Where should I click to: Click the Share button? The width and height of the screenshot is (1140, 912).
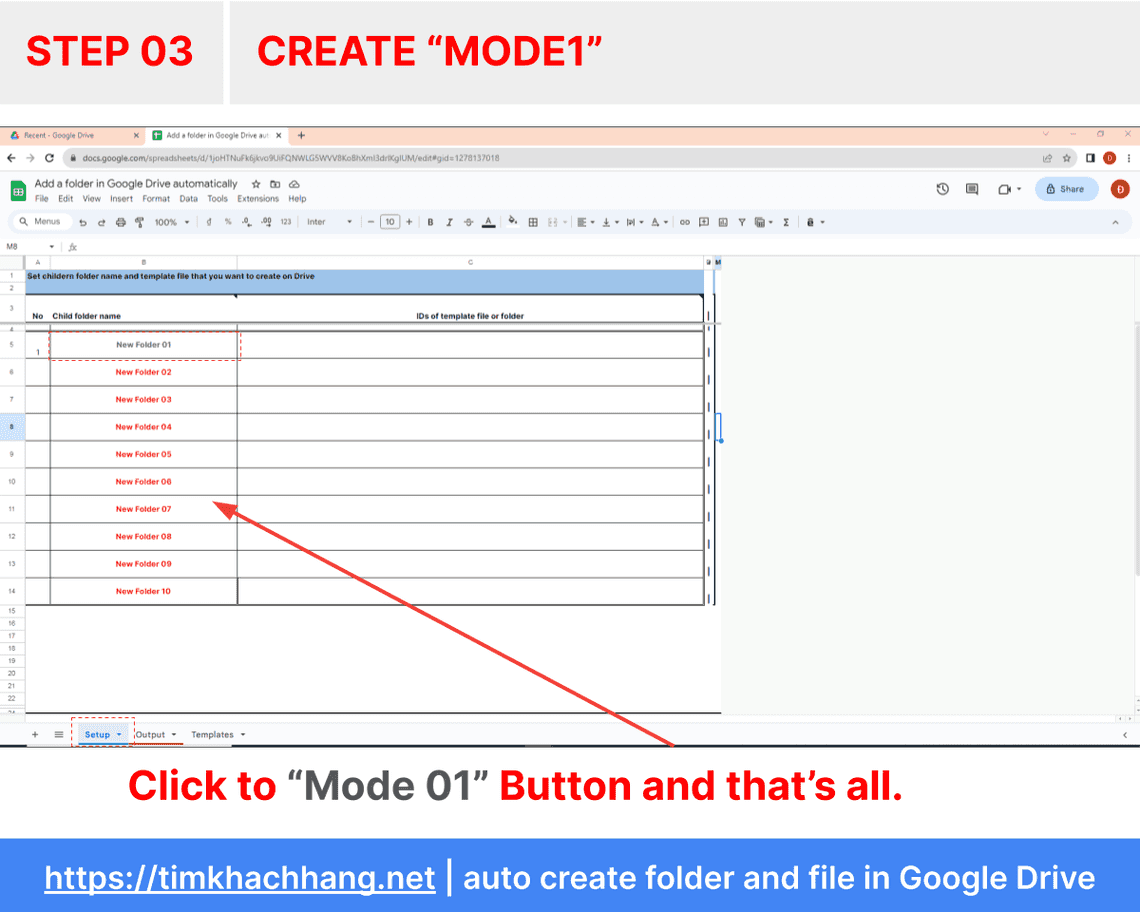[x=1065, y=189]
